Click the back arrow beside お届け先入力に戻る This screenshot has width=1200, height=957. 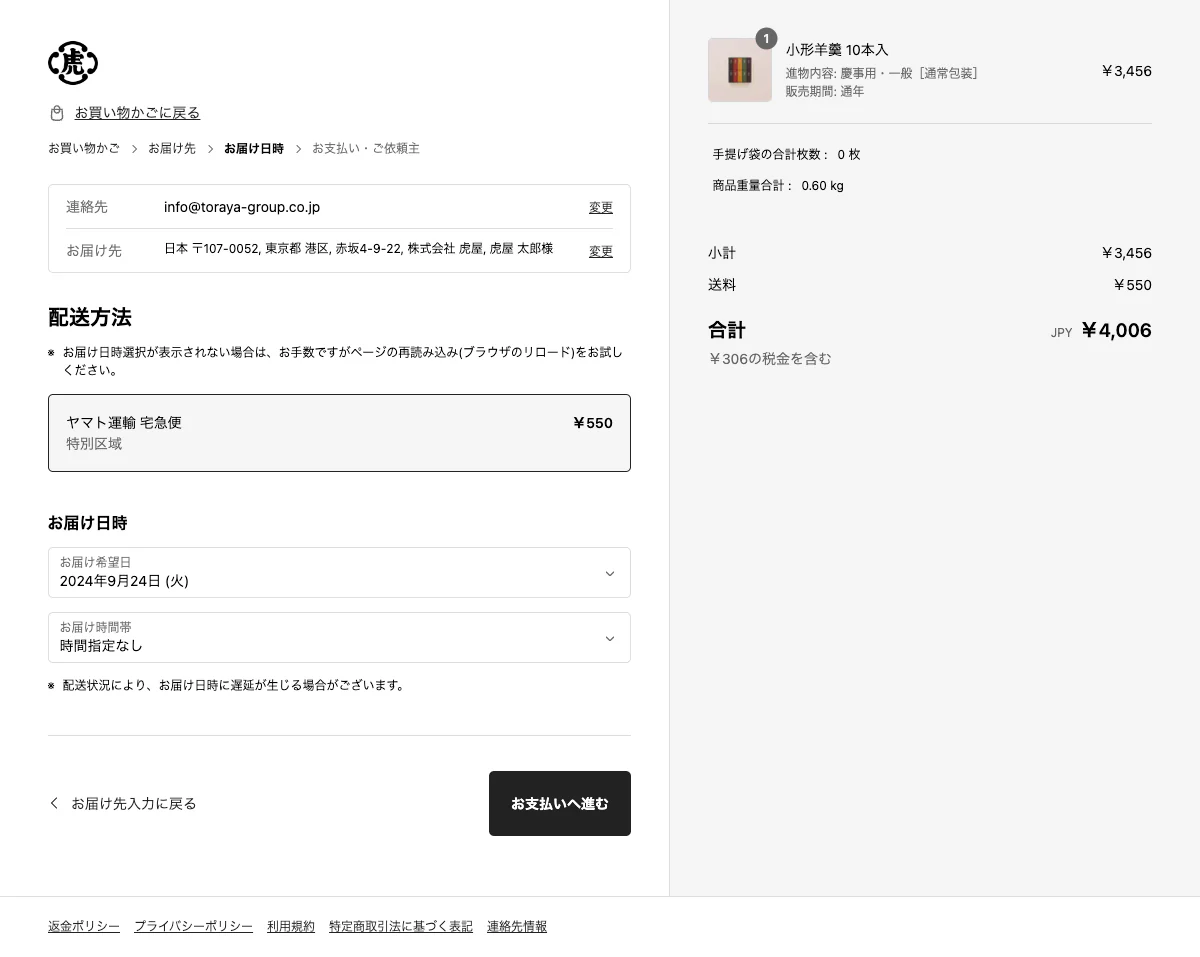[x=54, y=803]
